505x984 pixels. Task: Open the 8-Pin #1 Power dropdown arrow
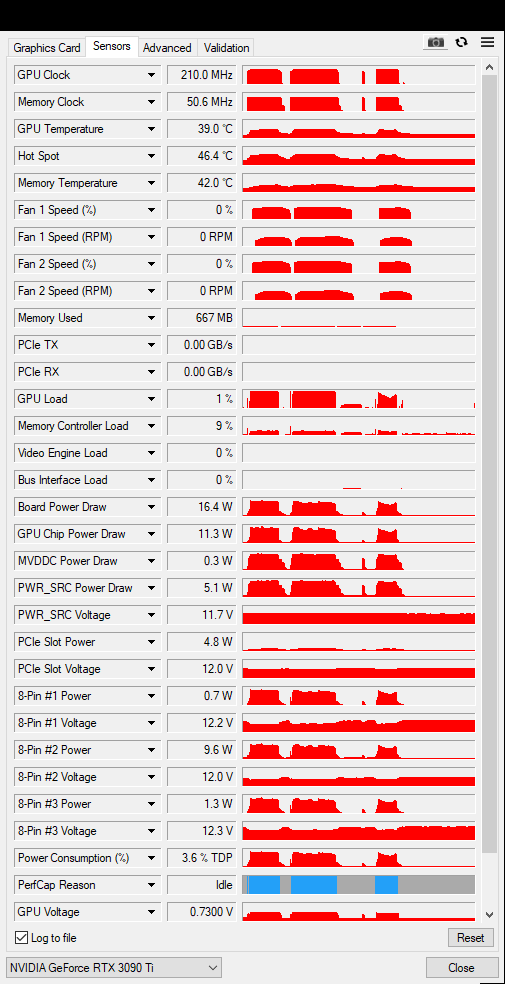tap(151, 696)
